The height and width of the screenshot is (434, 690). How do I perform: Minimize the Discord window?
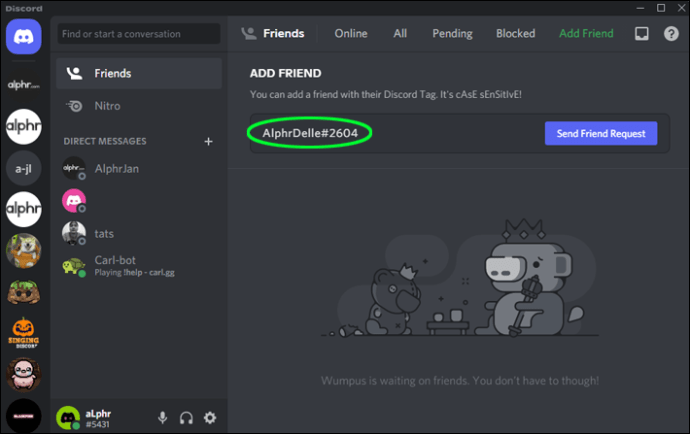(640, 7)
